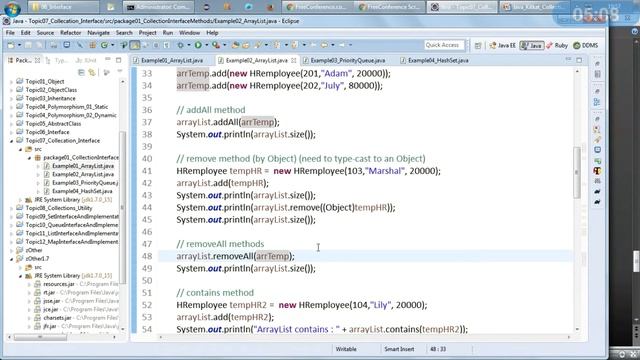
Task: Open the Navigate menu
Action: tap(98, 33)
